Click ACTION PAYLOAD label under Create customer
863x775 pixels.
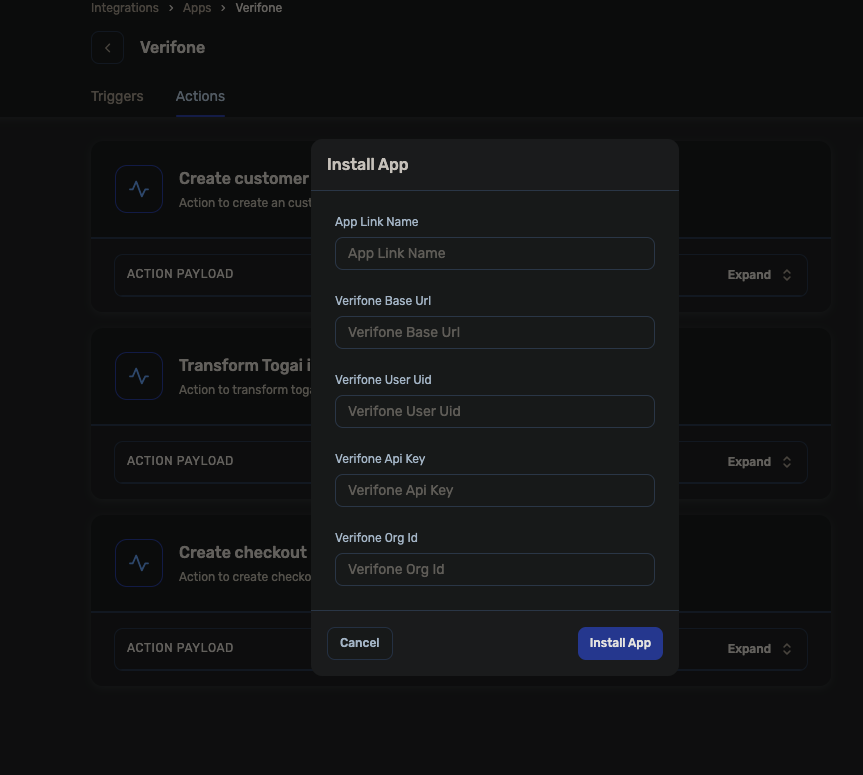[x=180, y=274]
